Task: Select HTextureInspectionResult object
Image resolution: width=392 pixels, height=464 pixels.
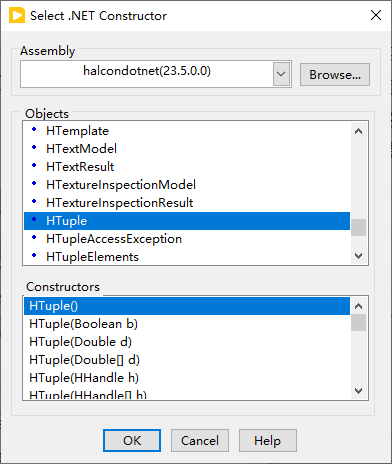Action: (x=187, y=203)
